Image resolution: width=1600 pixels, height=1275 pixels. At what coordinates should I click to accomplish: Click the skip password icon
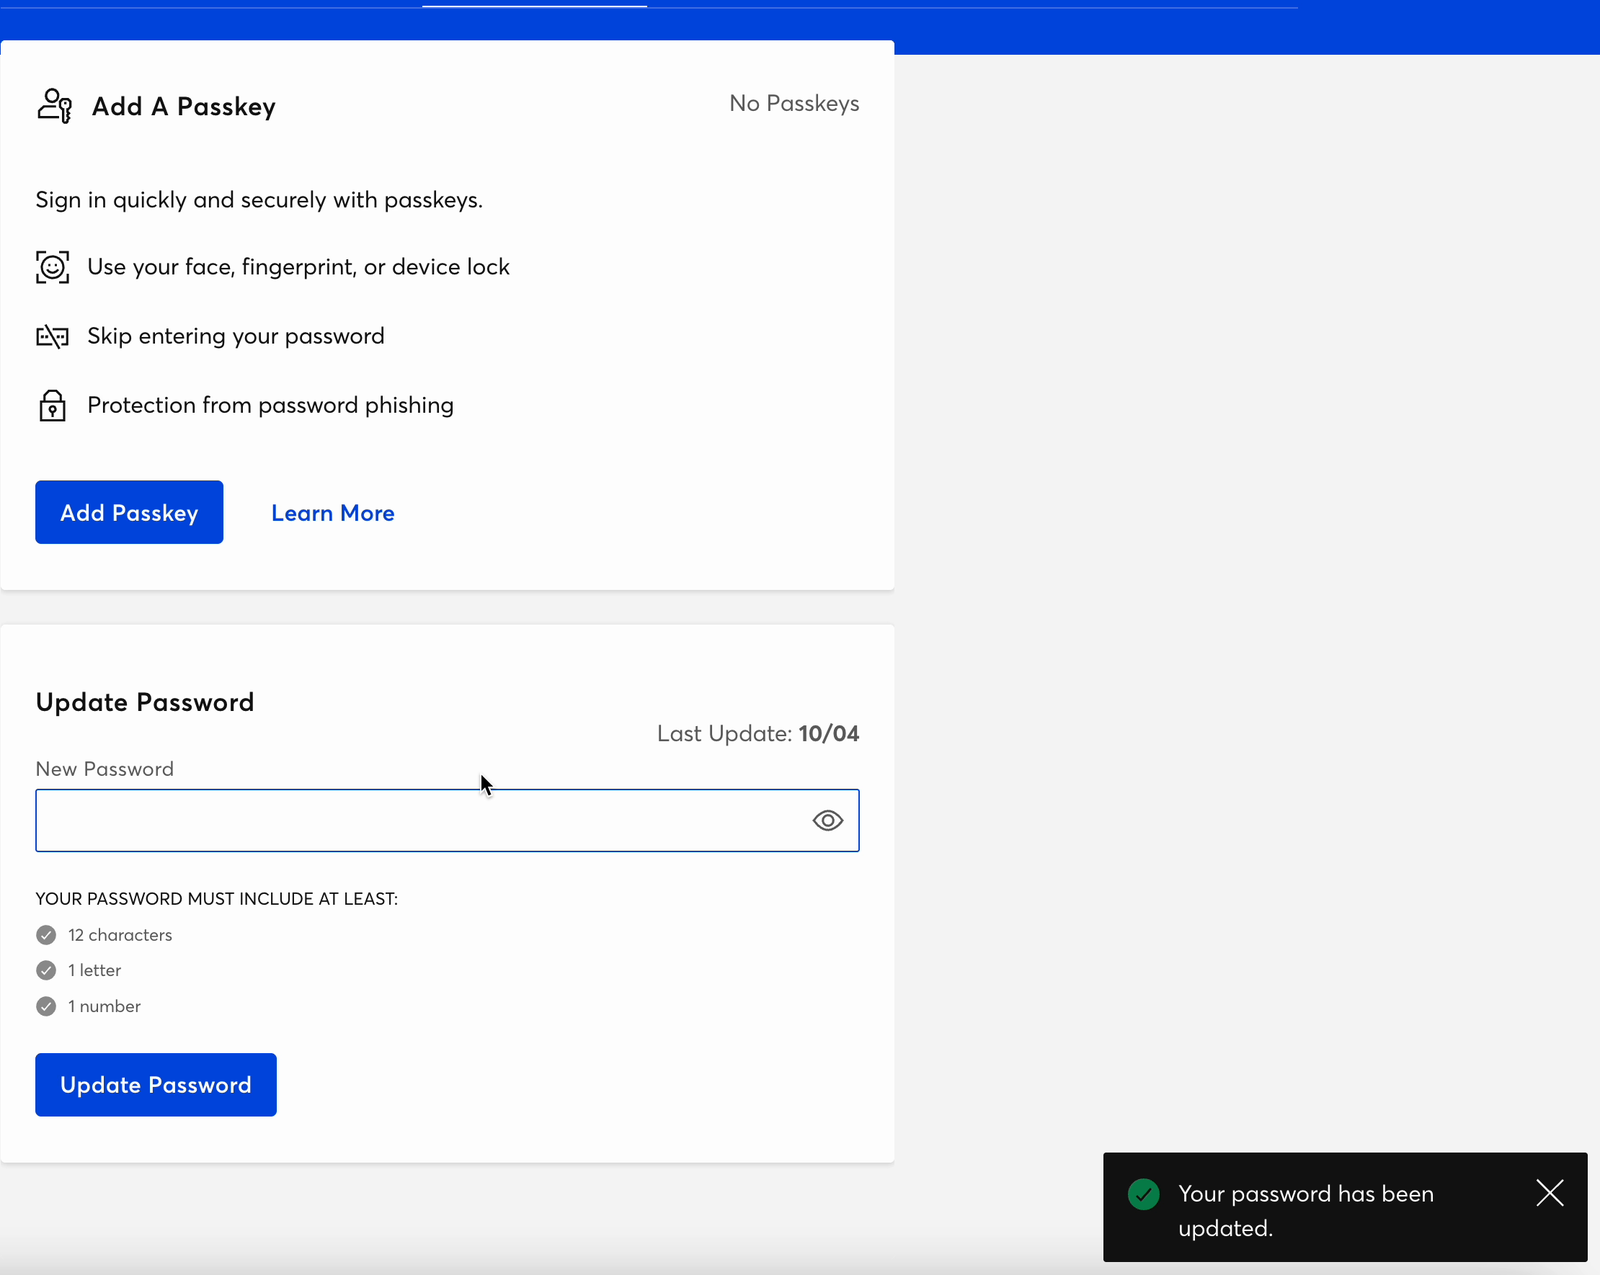point(53,336)
